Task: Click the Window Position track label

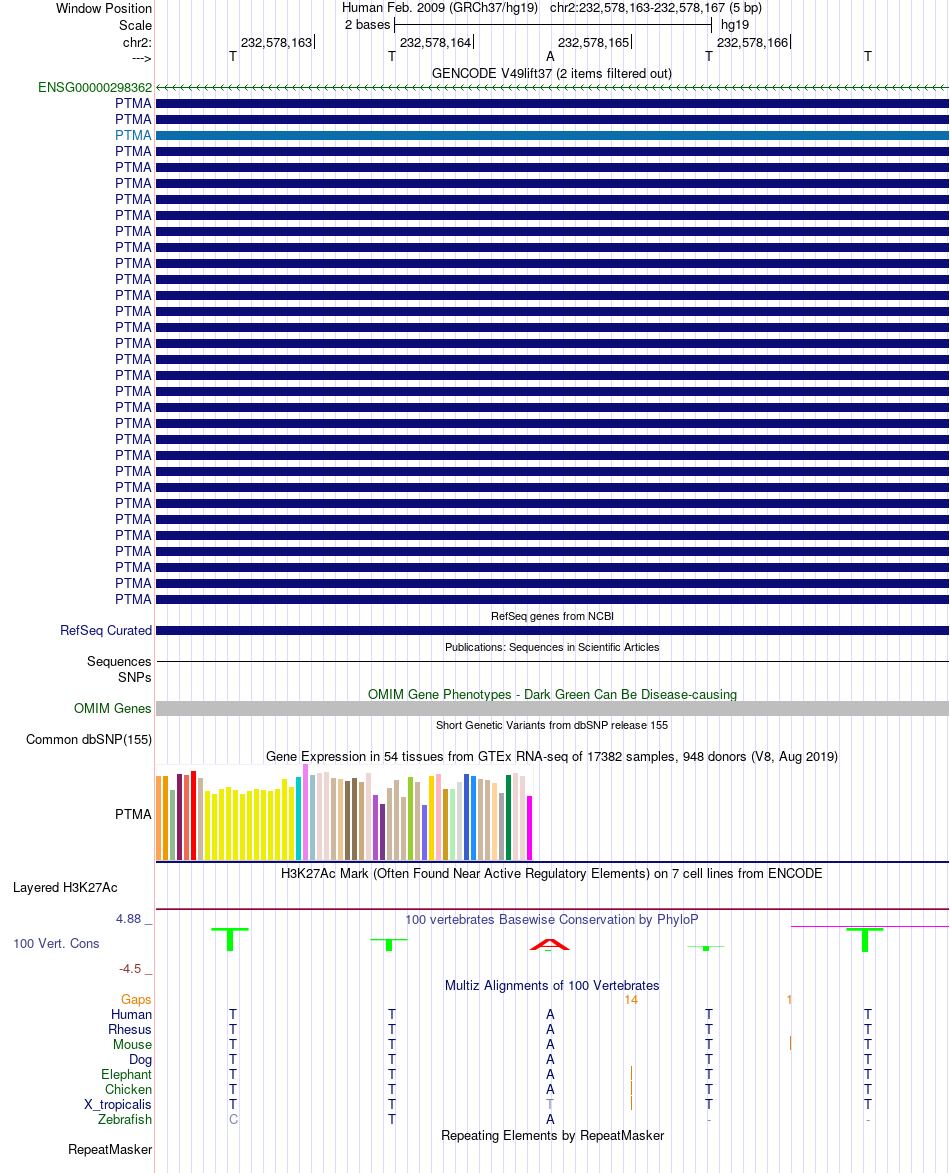Action: pos(103,8)
